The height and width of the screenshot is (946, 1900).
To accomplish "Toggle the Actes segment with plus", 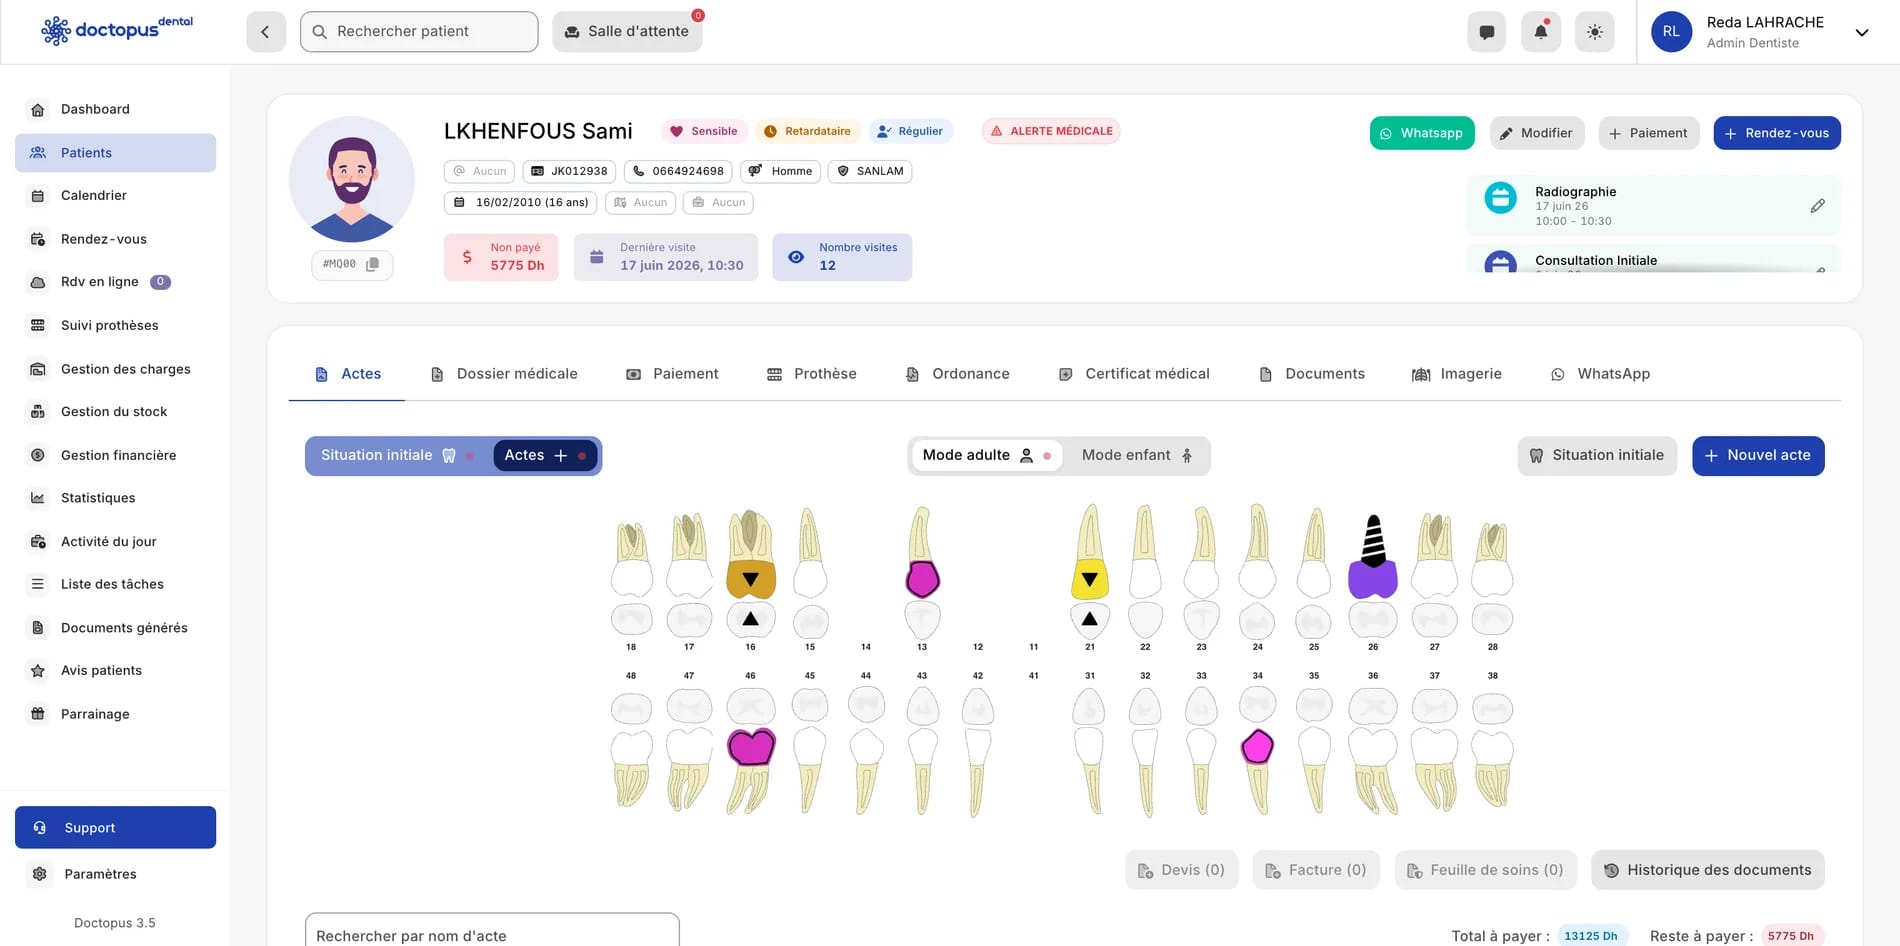I will pos(545,455).
